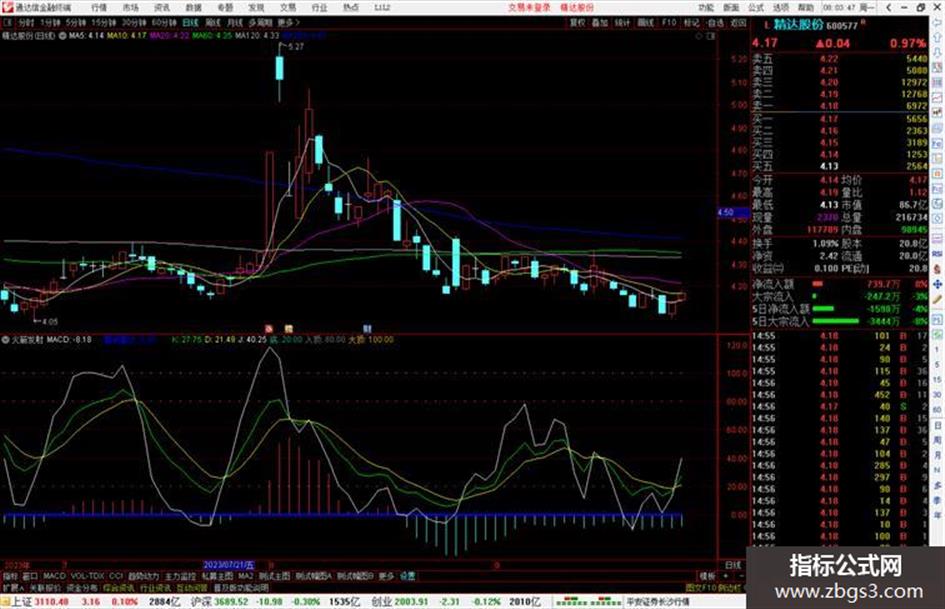Click the 2023/07/21 date marker on timeline
The height and width of the screenshot is (609, 945).
[x=229, y=565]
